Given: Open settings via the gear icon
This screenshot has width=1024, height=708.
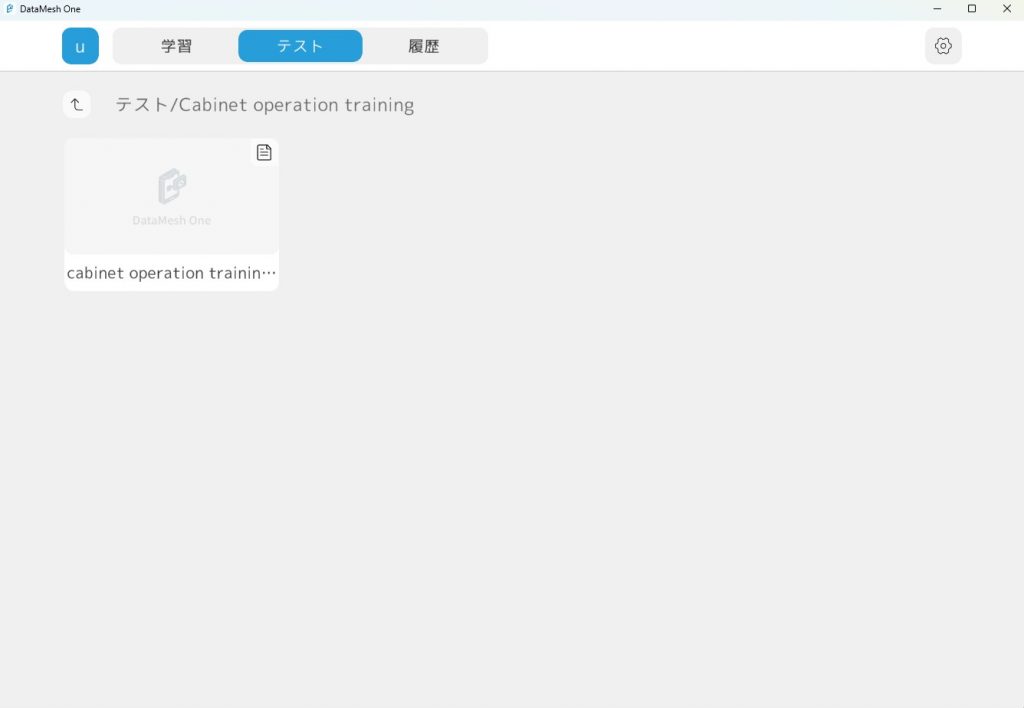Looking at the screenshot, I should 942,46.
